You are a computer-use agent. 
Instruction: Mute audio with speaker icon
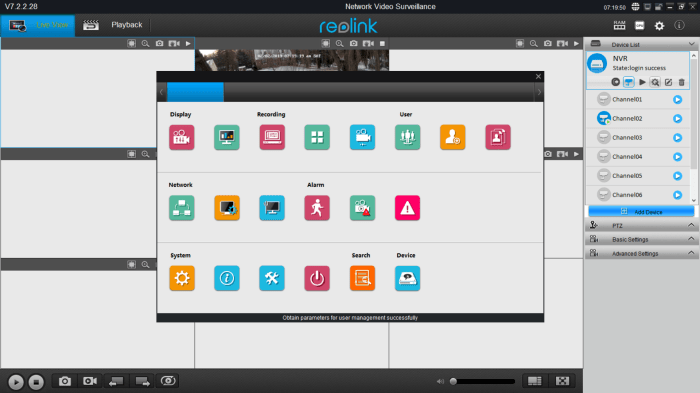click(440, 381)
